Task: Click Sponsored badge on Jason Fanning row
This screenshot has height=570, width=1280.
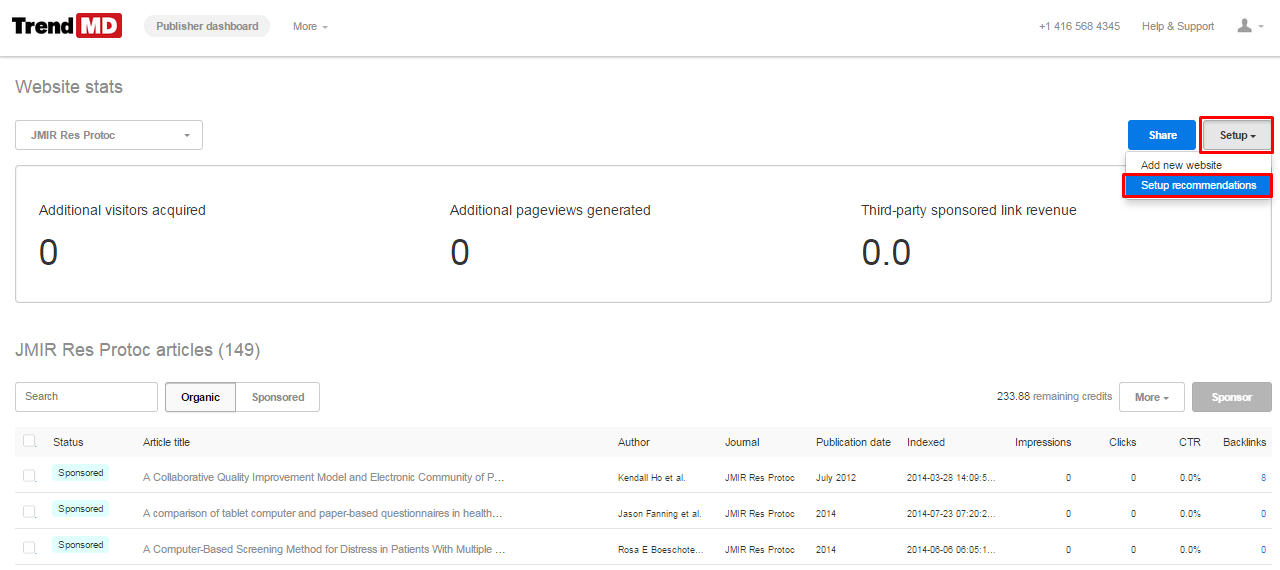Action: tap(80, 509)
